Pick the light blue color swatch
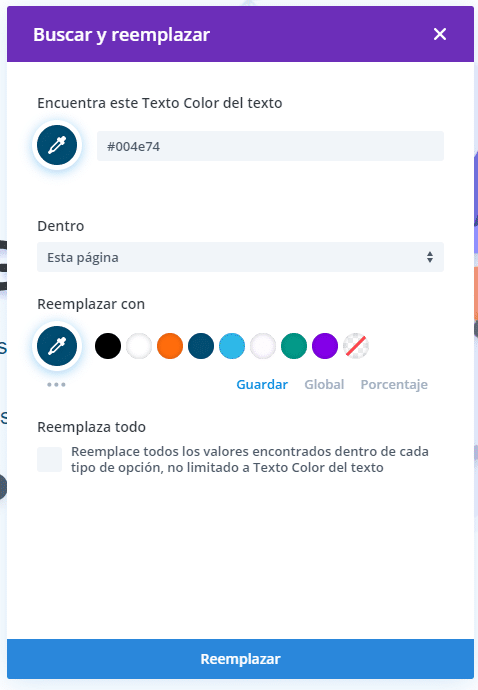The width and height of the screenshot is (478, 690). (232, 346)
